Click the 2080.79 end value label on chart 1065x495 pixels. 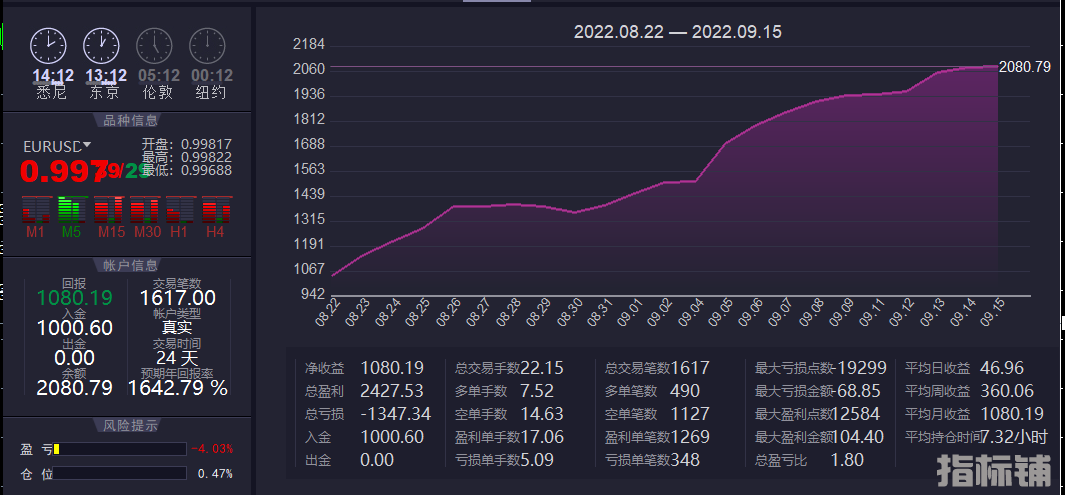tap(1025, 67)
